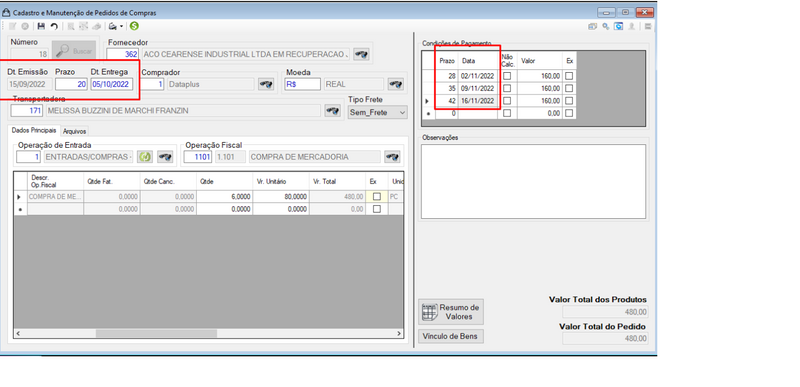Click the key search icon at top right
The image size is (800, 387).
[x=606, y=26]
